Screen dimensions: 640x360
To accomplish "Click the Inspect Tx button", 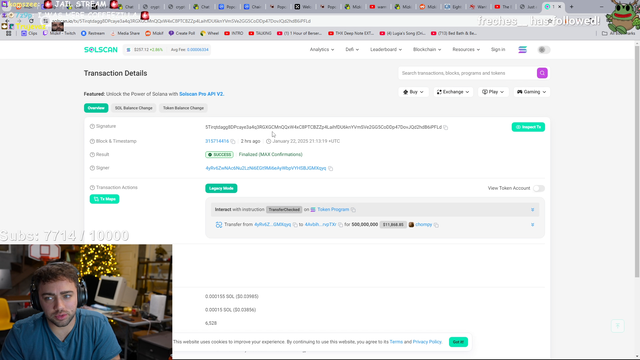I will click(528, 127).
